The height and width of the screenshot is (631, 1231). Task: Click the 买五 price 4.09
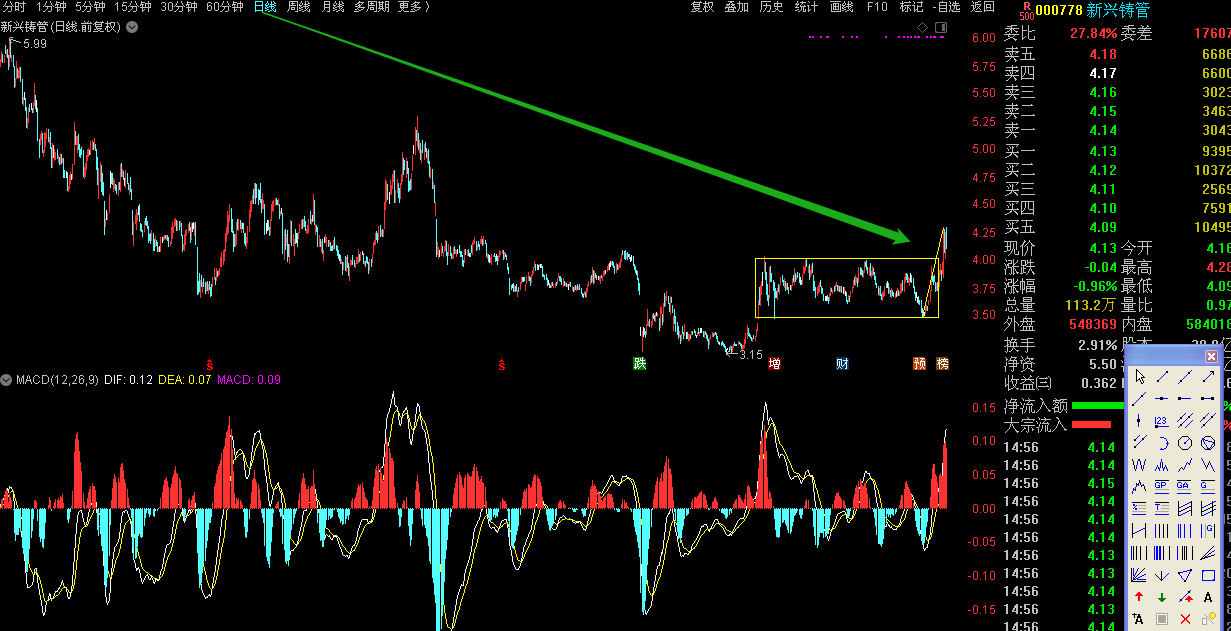1103,227
